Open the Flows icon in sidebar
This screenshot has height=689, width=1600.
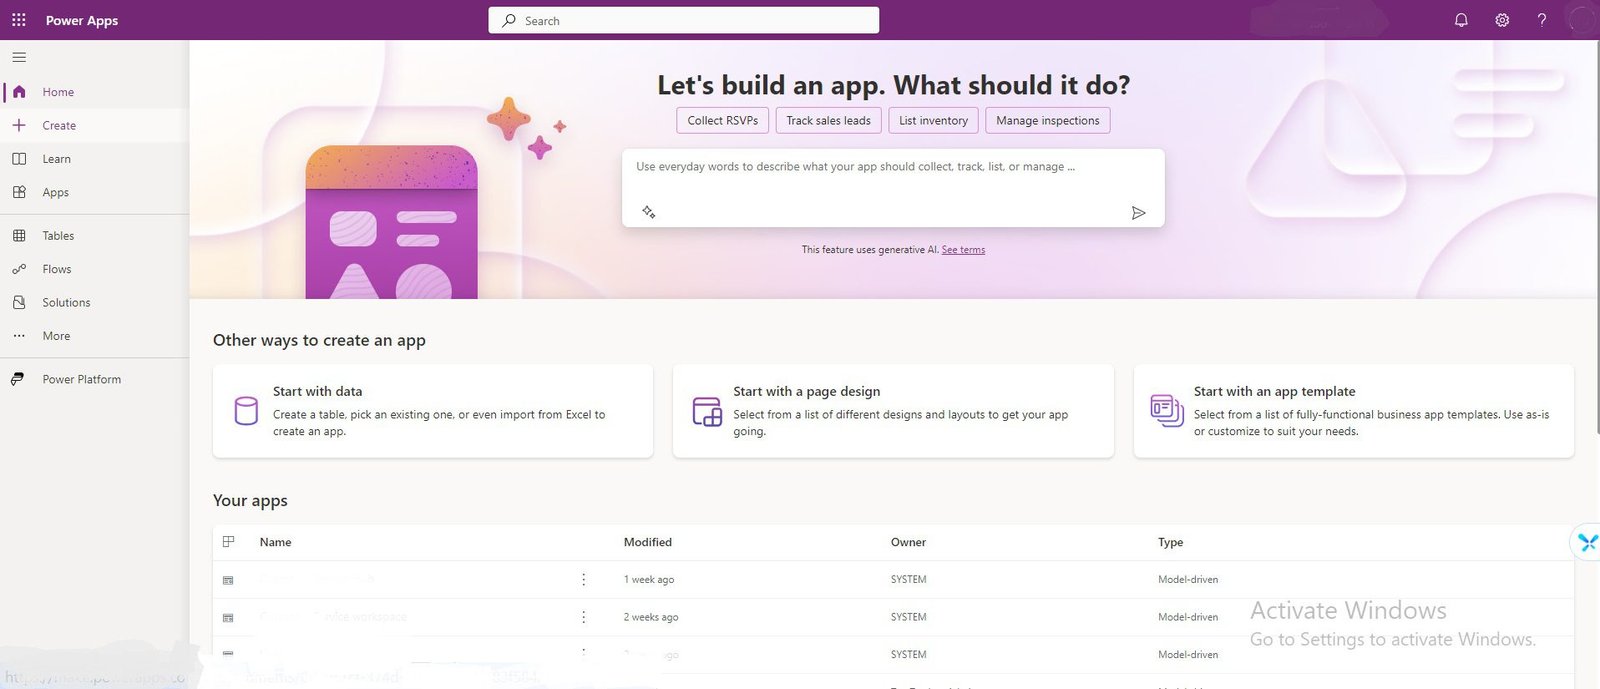tap(19, 269)
